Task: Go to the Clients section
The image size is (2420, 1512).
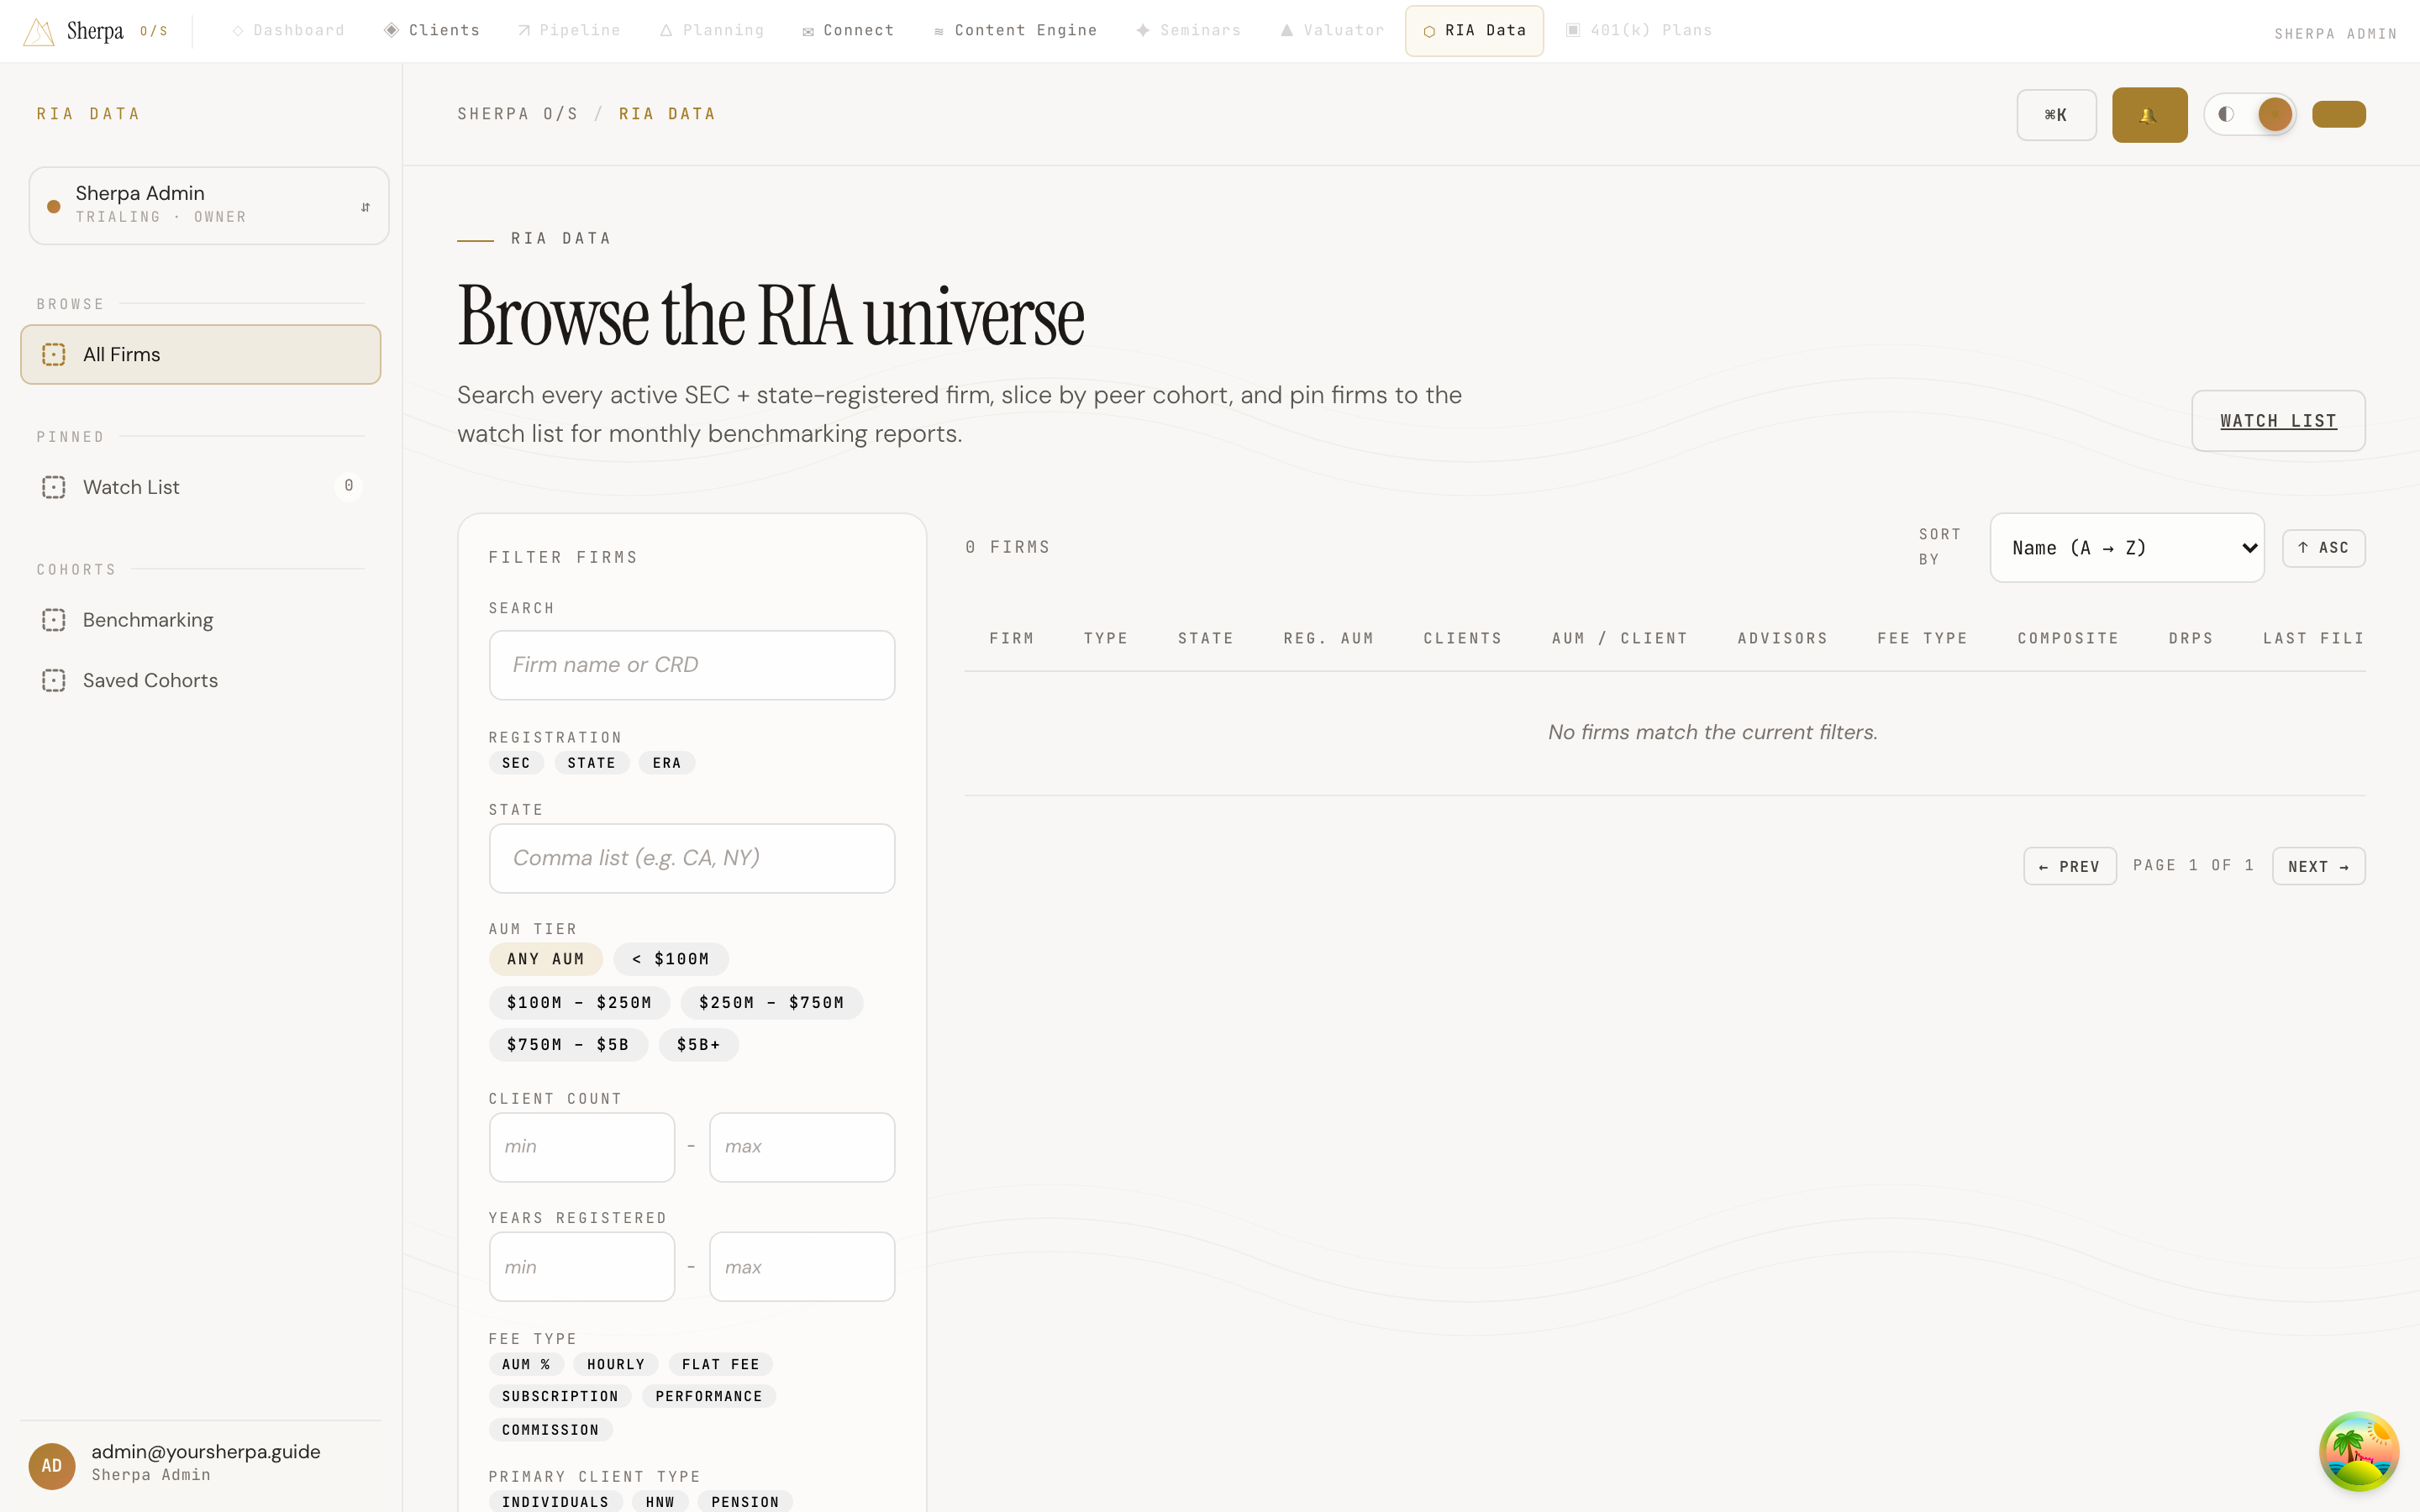Action: [432, 30]
